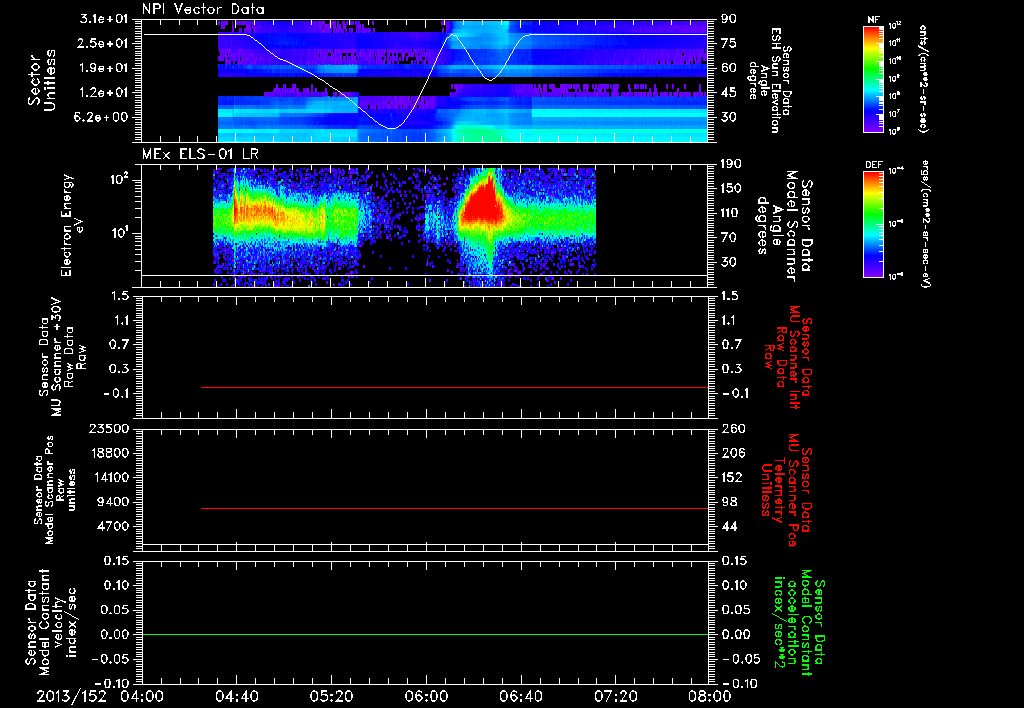Click the 1.2e+01 sector tick value

click(103, 93)
